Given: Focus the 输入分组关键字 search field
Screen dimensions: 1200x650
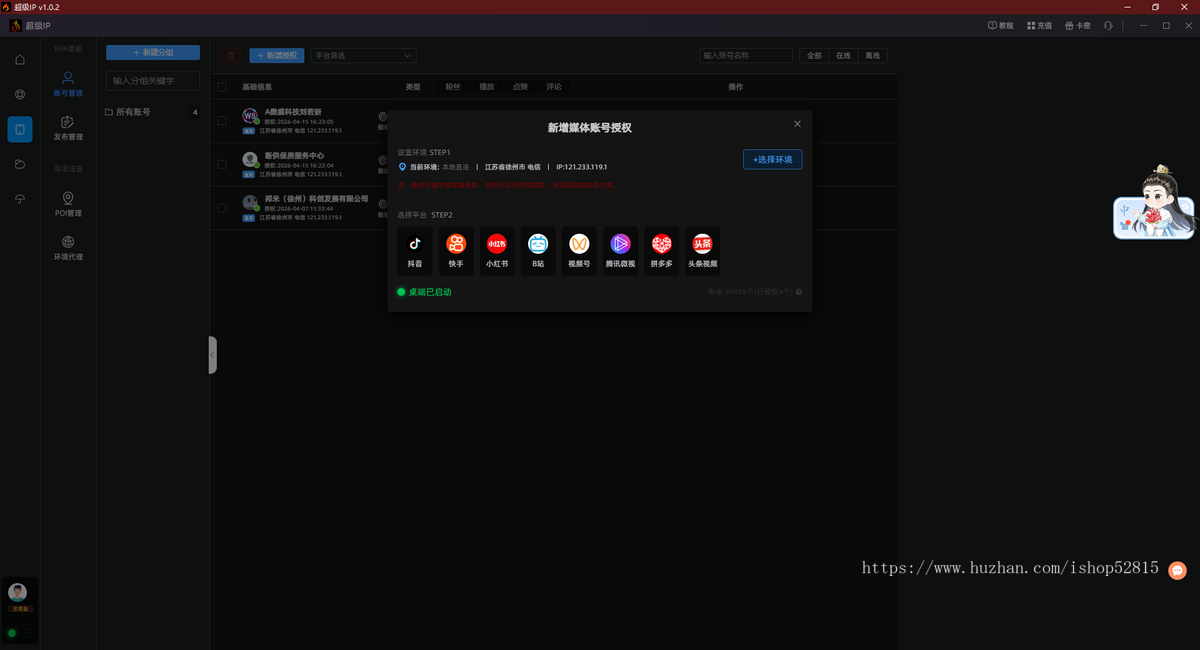Looking at the screenshot, I should (153, 80).
